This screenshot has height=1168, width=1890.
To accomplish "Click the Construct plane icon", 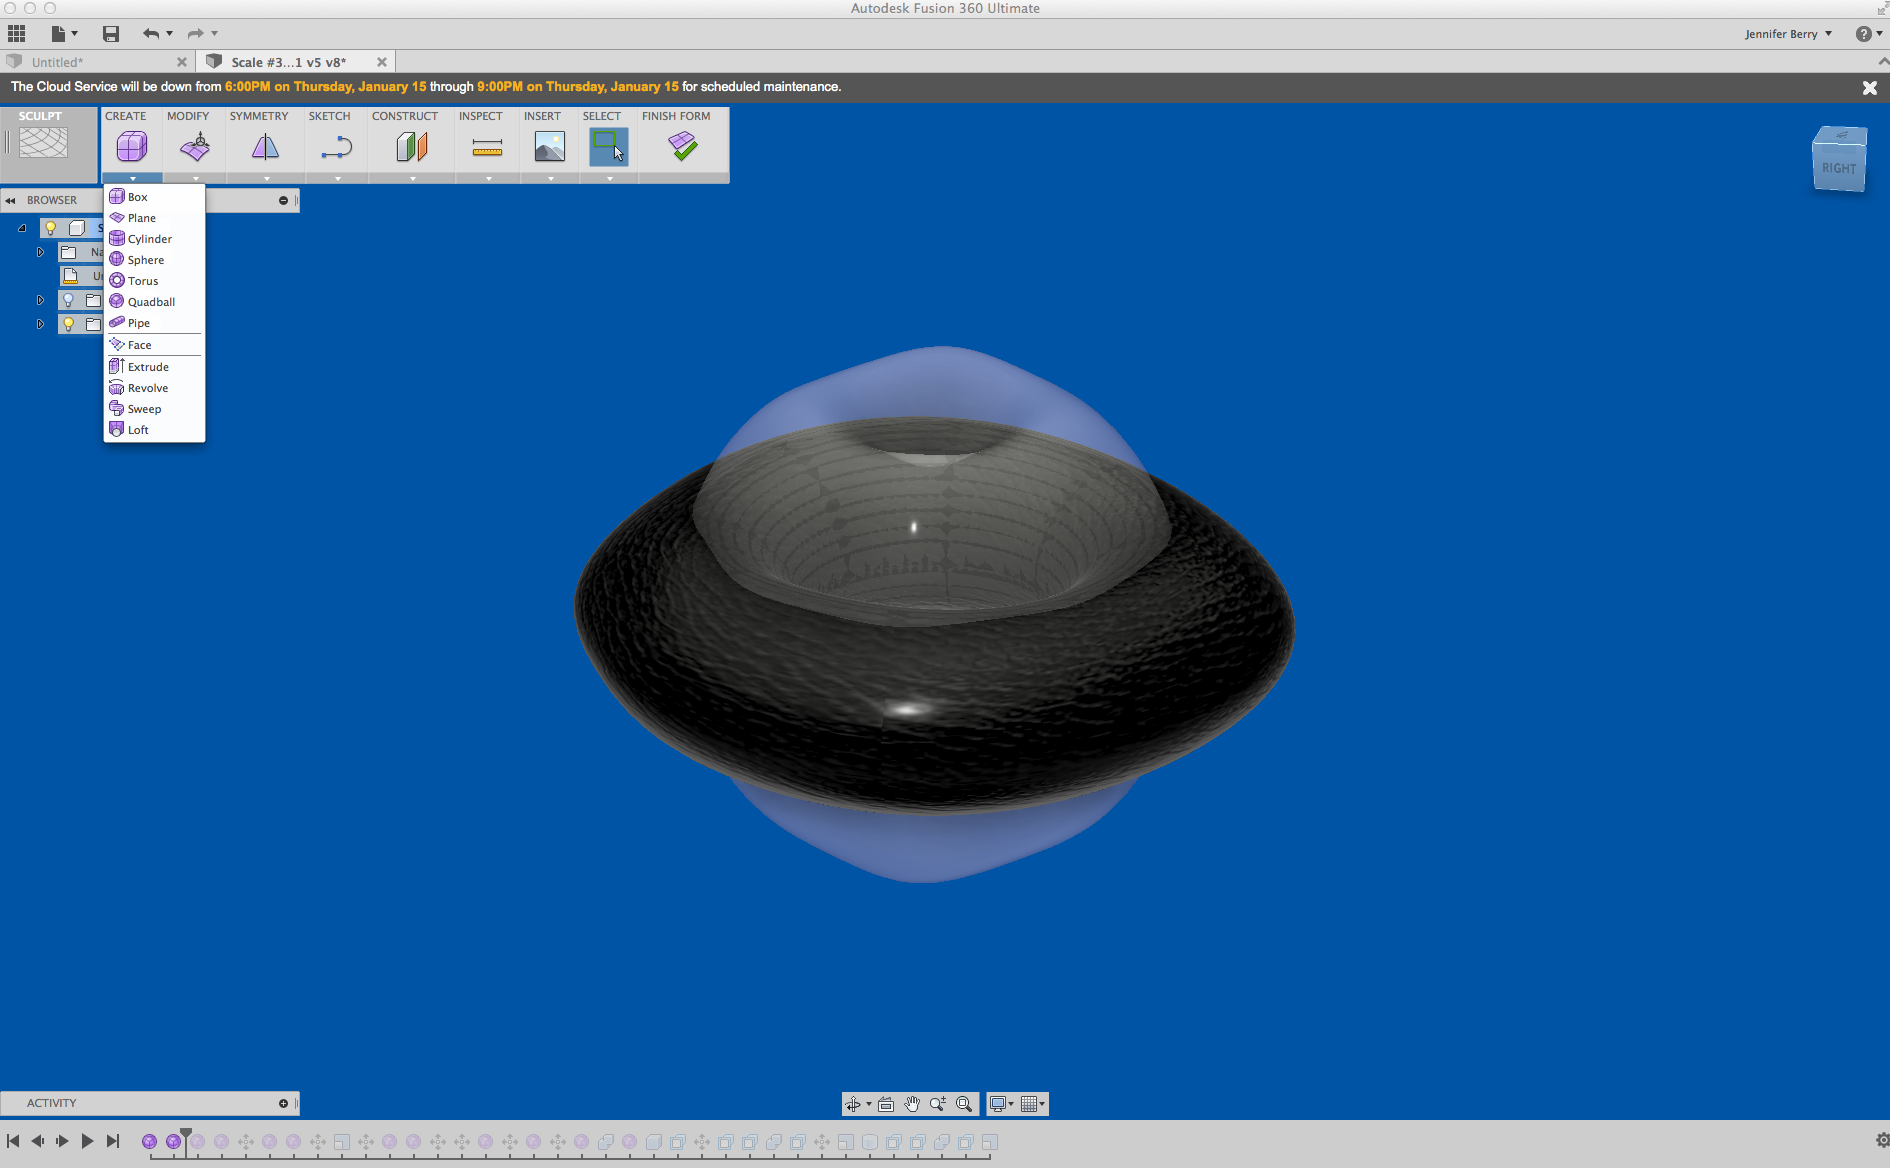I will [x=412, y=147].
